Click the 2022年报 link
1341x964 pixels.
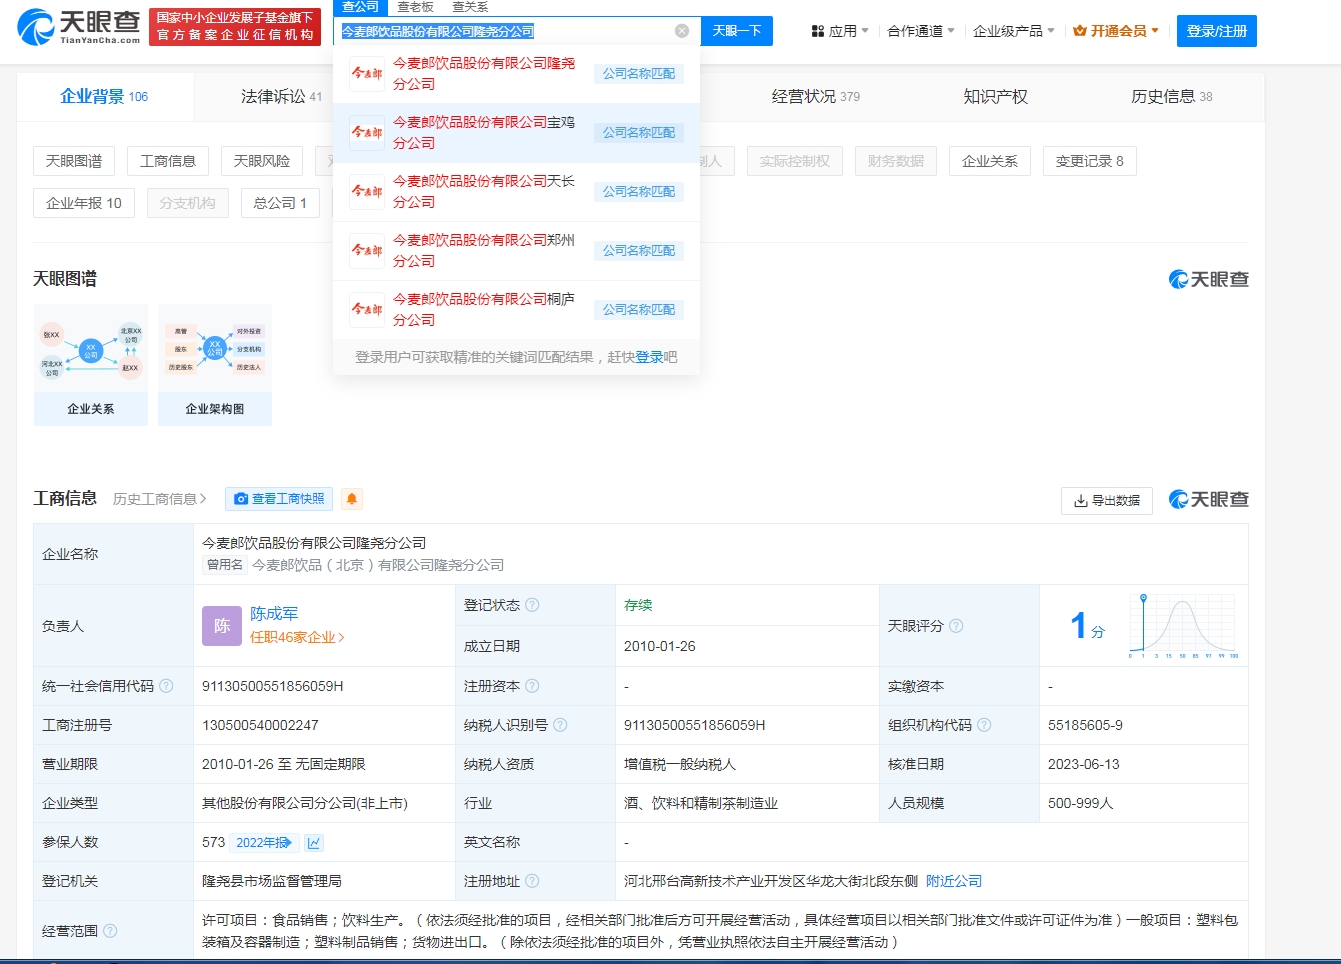click(x=264, y=843)
